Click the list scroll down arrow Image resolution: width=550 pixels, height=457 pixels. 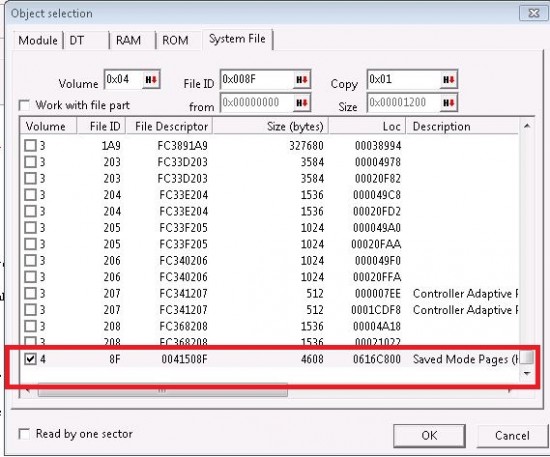pyautogui.click(x=526, y=373)
